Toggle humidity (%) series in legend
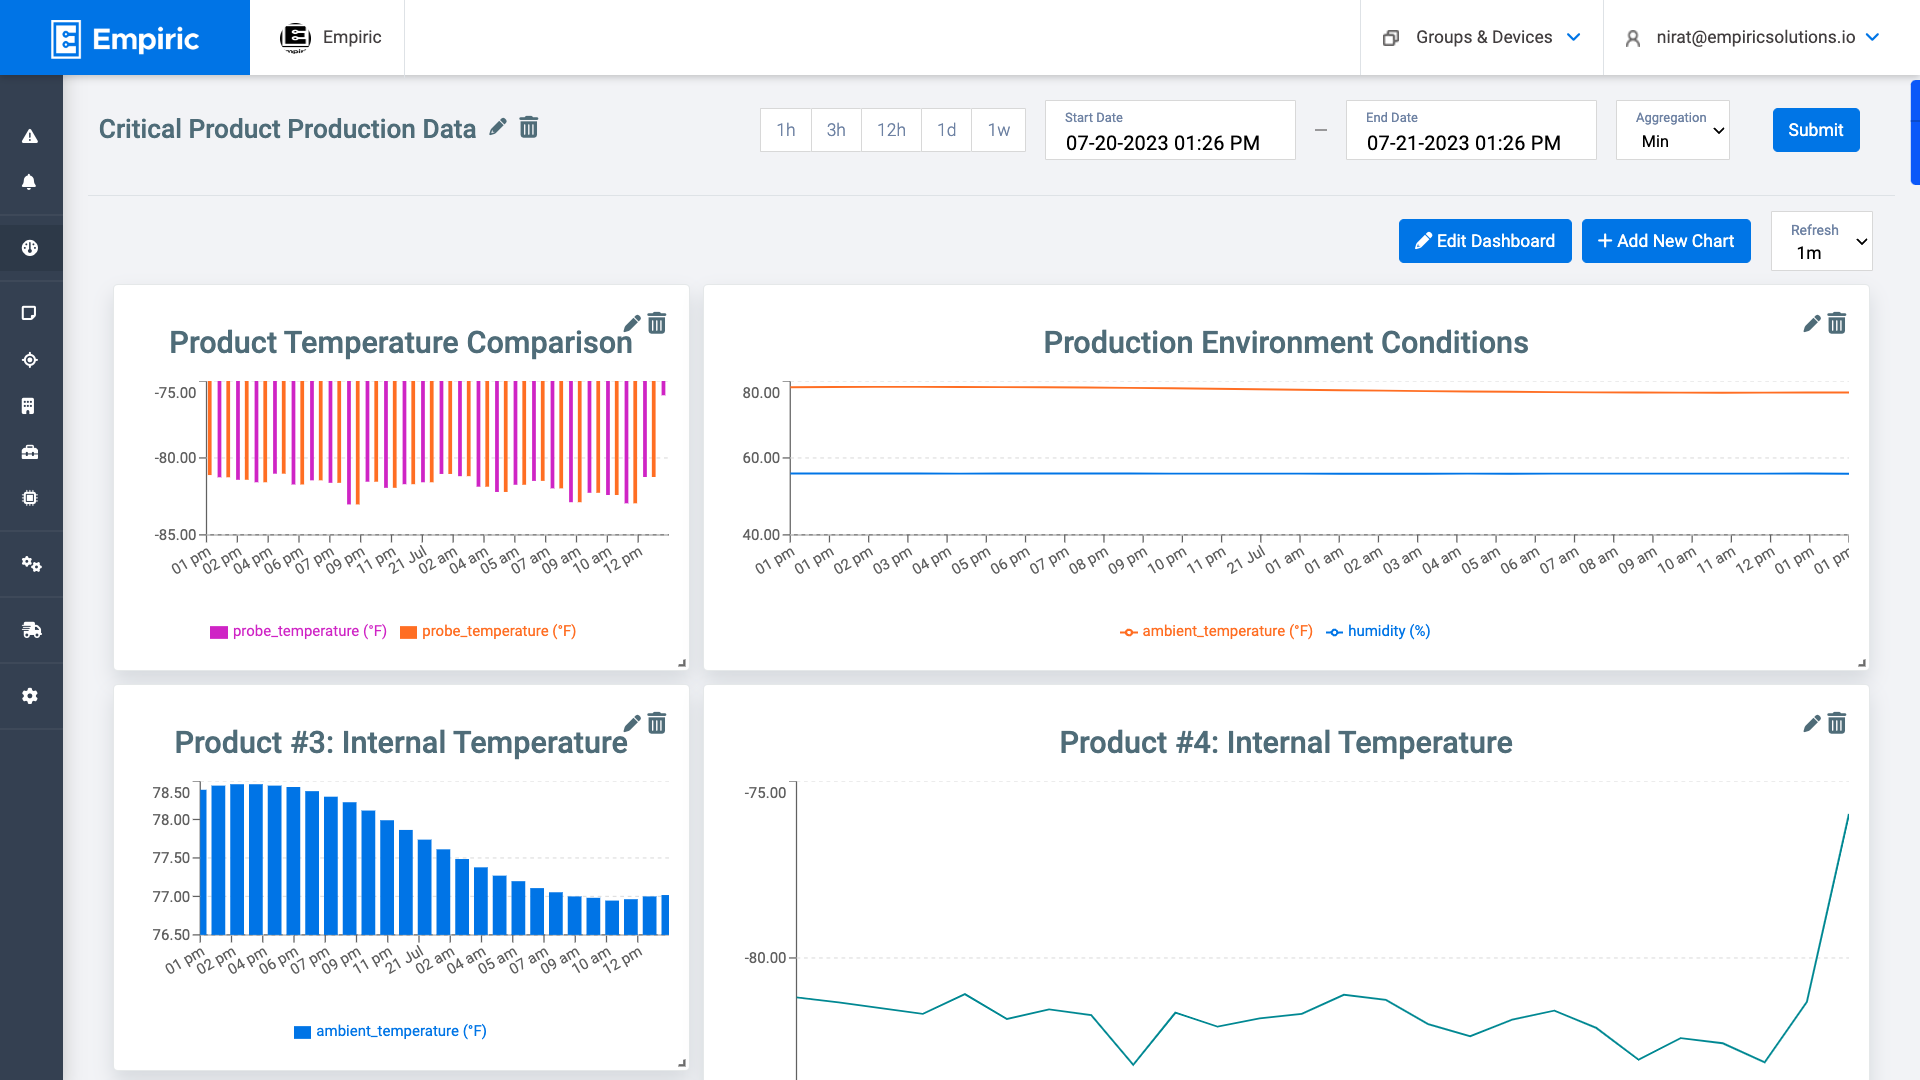The height and width of the screenshot is (1080, 1920). point(1378,631)
